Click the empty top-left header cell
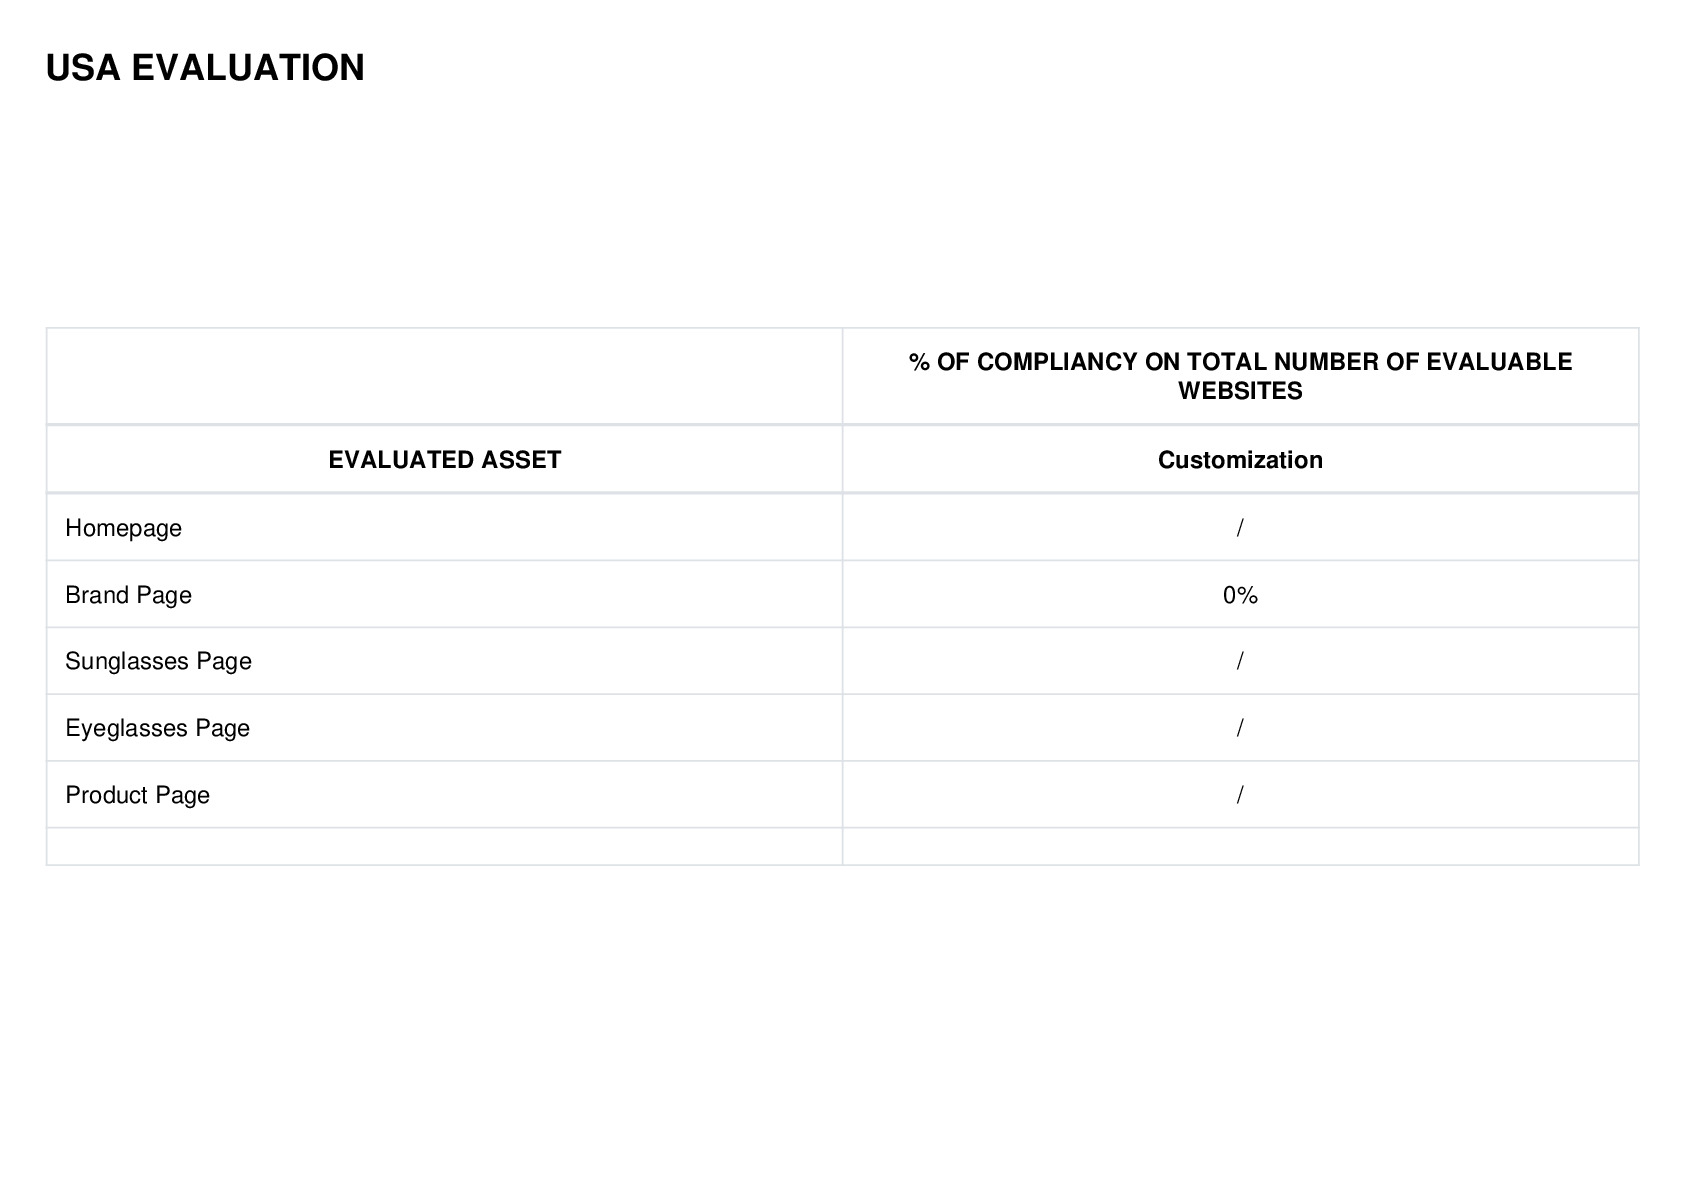Viewport: 1684px width, 1191px height. point(444,376)
